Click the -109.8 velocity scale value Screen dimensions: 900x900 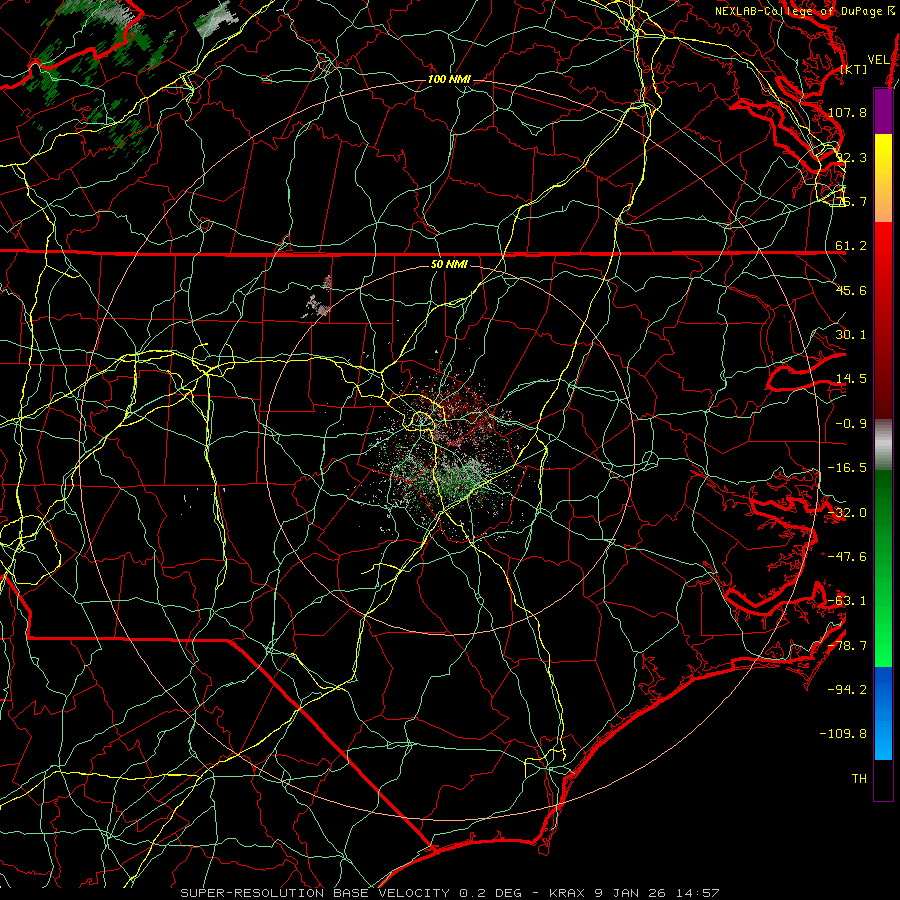pyautogui.click(x=844, y=734)
